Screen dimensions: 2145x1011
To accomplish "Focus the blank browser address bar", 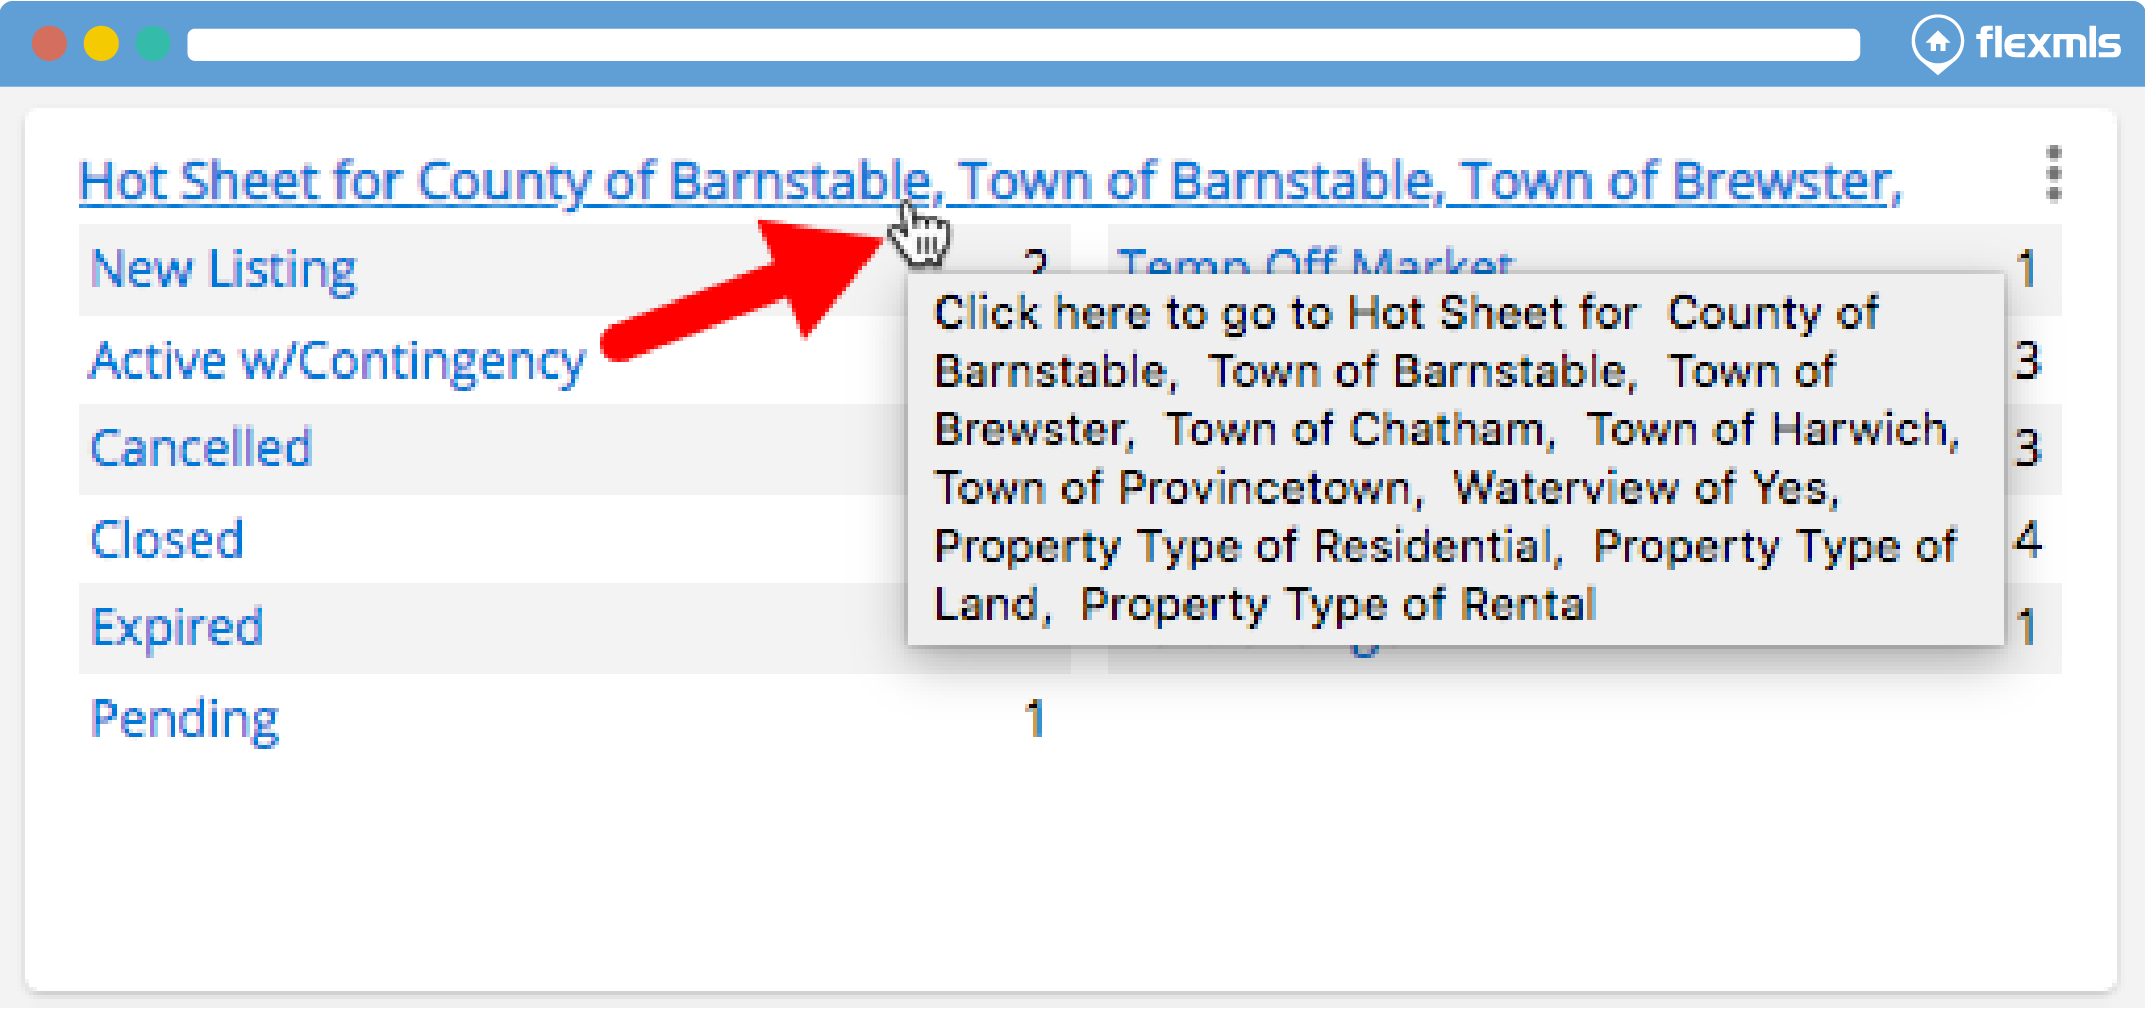I will pyautogui.click(x=1022, y=44).
